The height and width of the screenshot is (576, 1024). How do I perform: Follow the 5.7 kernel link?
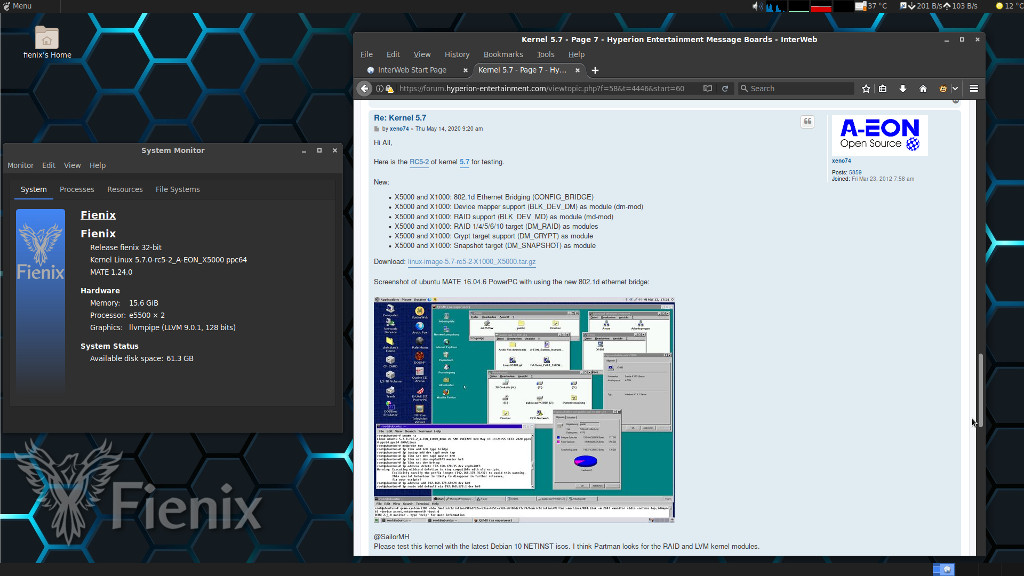pyautogui.click(x=464, y=162)
